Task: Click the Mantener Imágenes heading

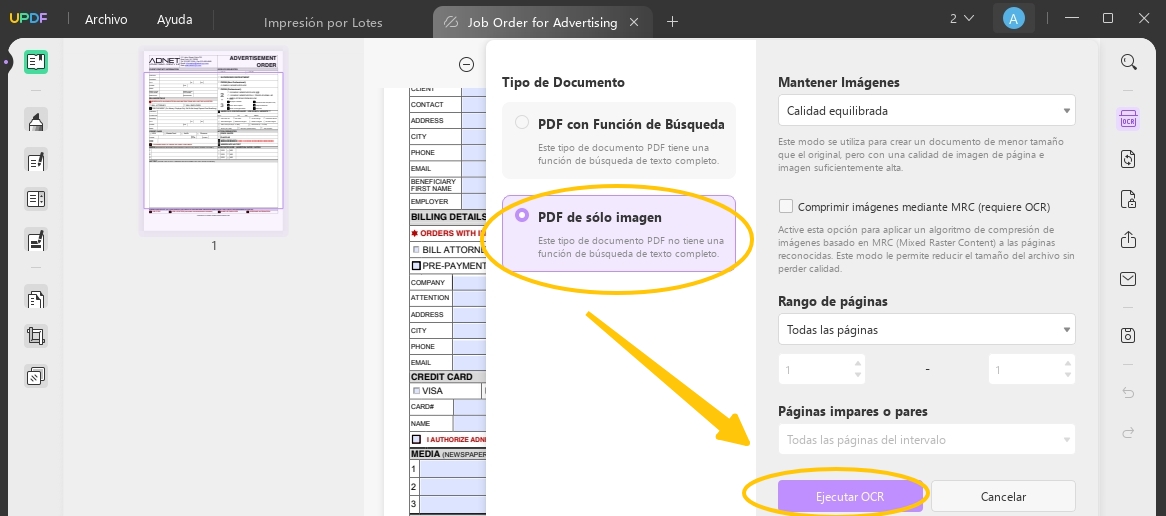Action: [x=839, y=82]
